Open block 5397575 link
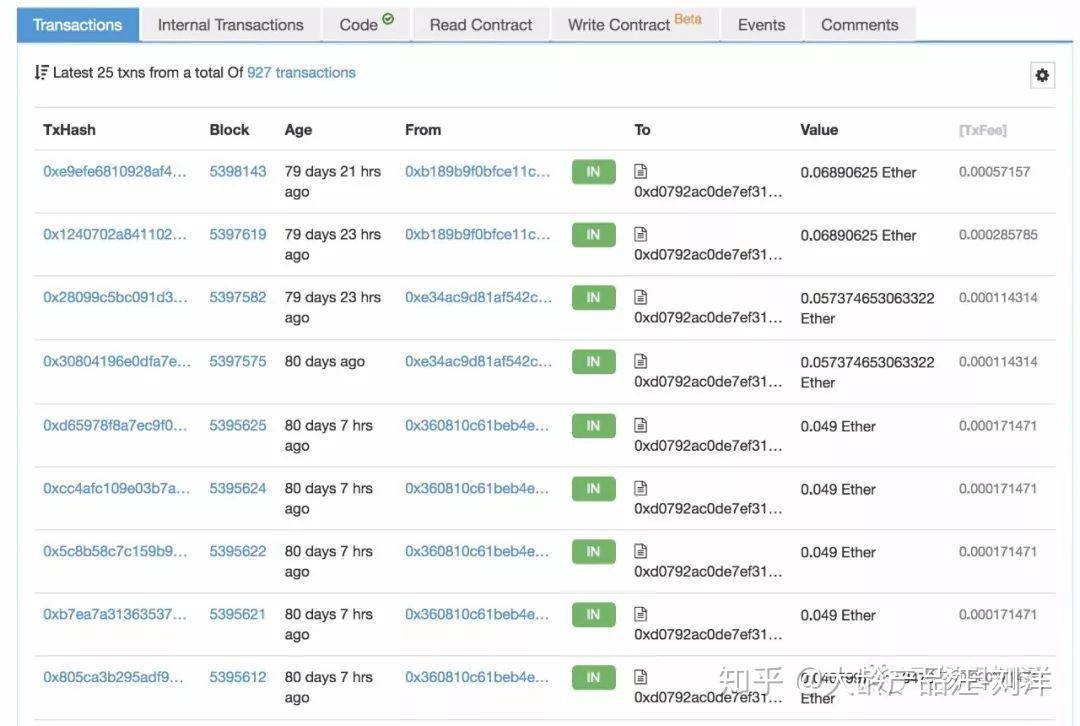 (x=238, y=362)
